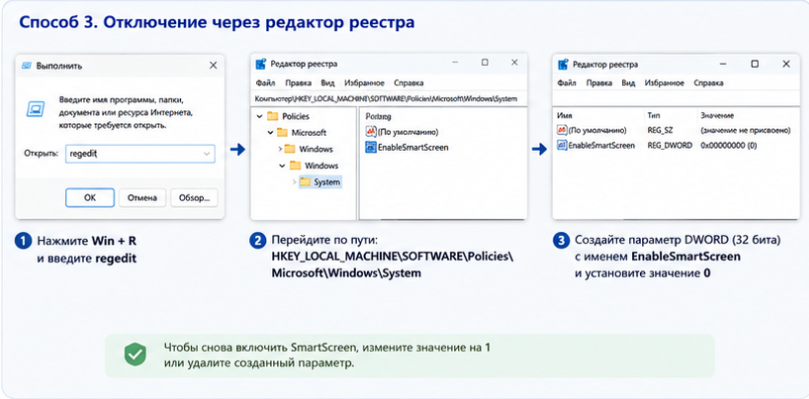
Task: Click the System folder icon
Action: click(x=306, y=182)
